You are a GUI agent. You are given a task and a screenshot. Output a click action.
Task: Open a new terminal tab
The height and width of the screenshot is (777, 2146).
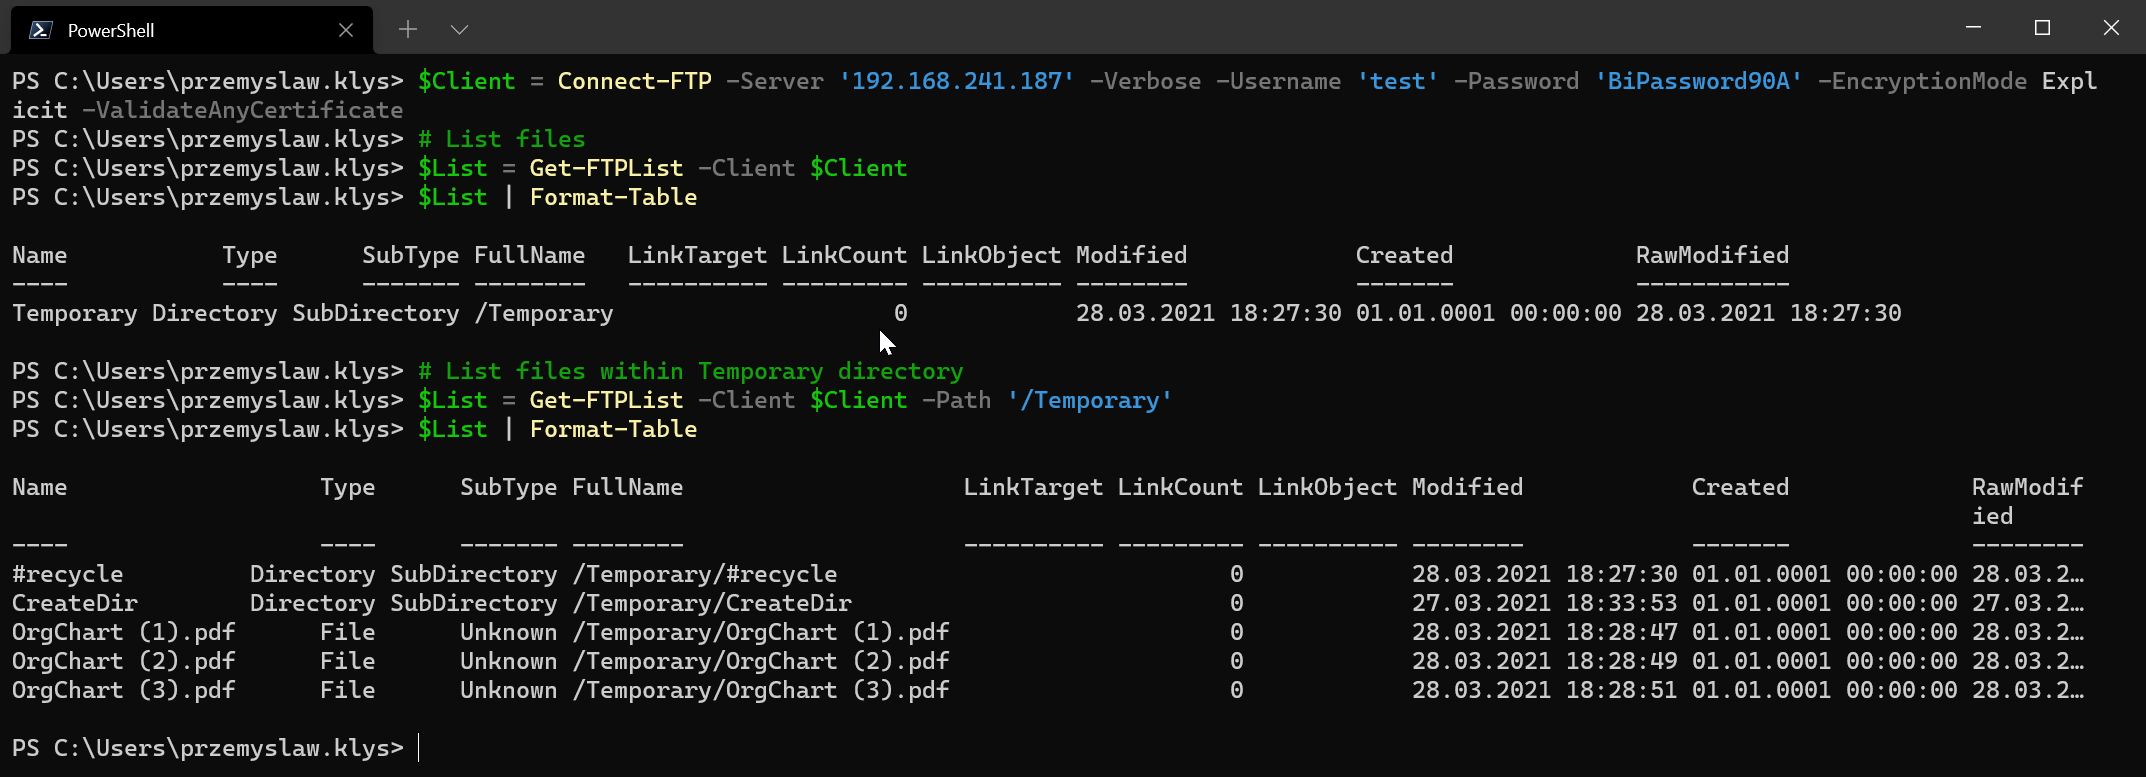coord(407,29)
